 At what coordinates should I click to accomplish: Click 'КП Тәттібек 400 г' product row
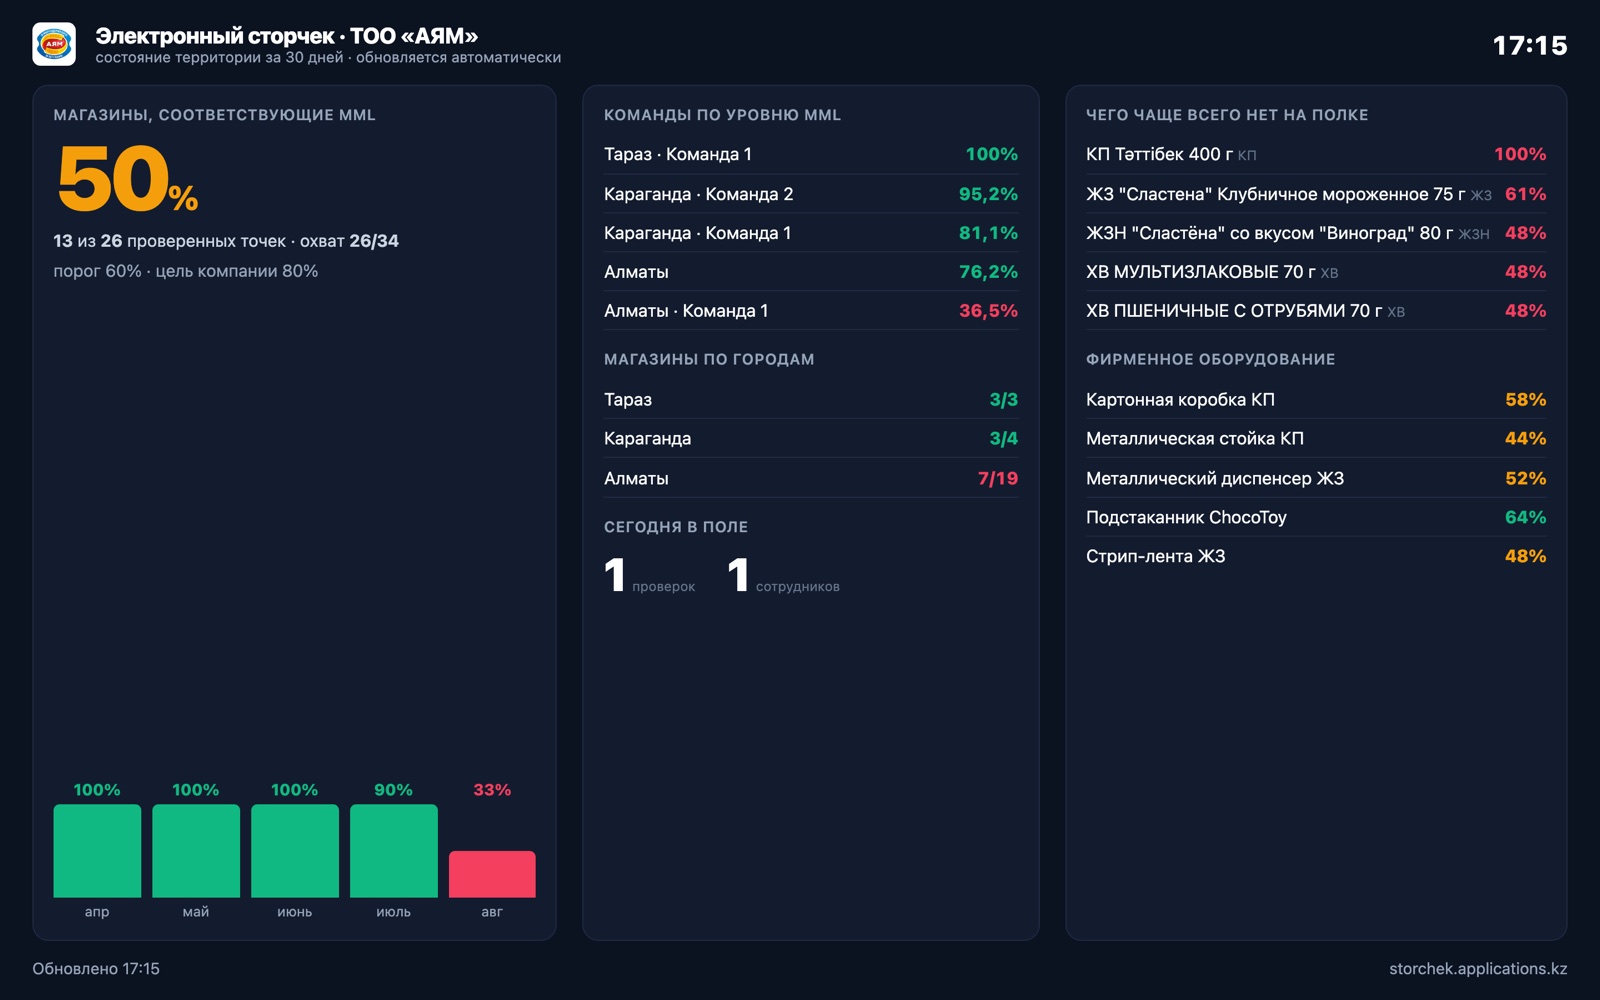1316,154
